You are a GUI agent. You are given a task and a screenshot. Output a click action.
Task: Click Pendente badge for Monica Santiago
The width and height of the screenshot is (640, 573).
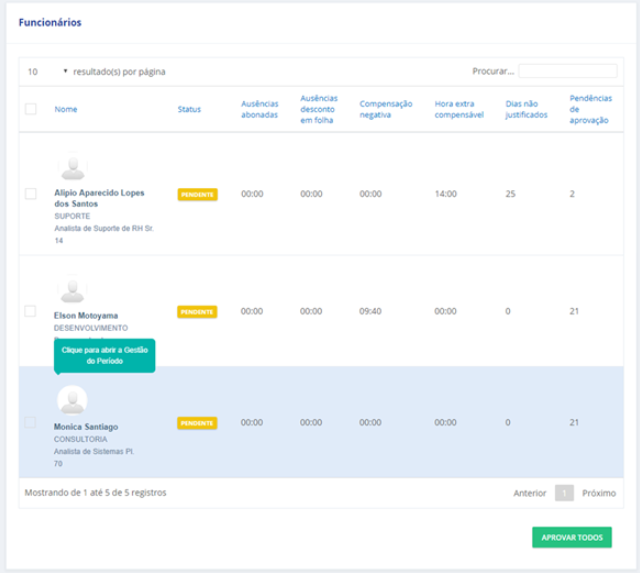(x=197, y=423)
